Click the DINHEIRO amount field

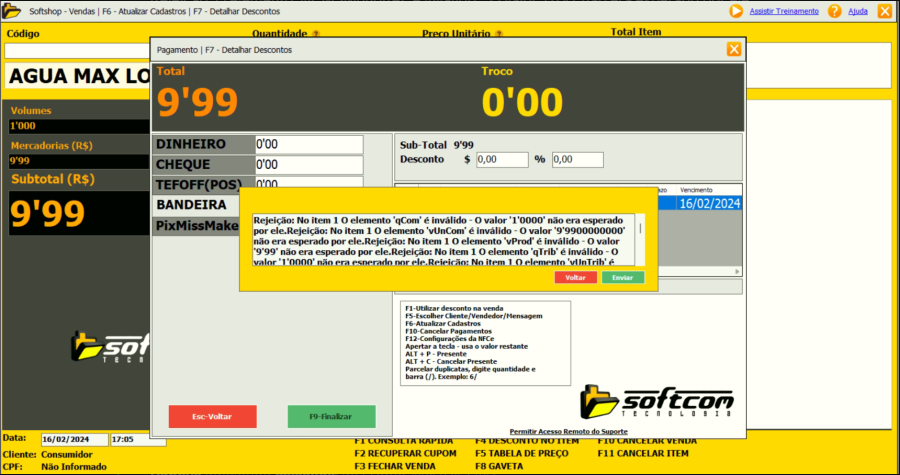(308, 144)
